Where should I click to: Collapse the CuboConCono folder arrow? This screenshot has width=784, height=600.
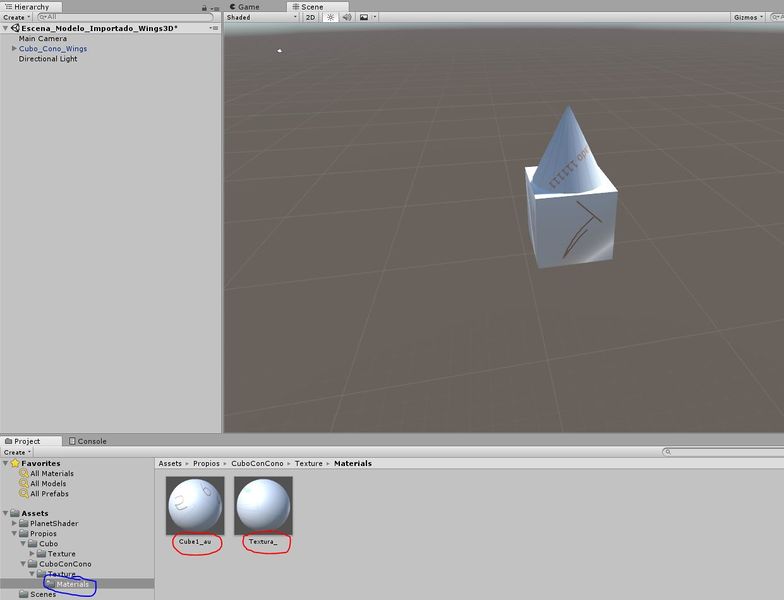23,564
